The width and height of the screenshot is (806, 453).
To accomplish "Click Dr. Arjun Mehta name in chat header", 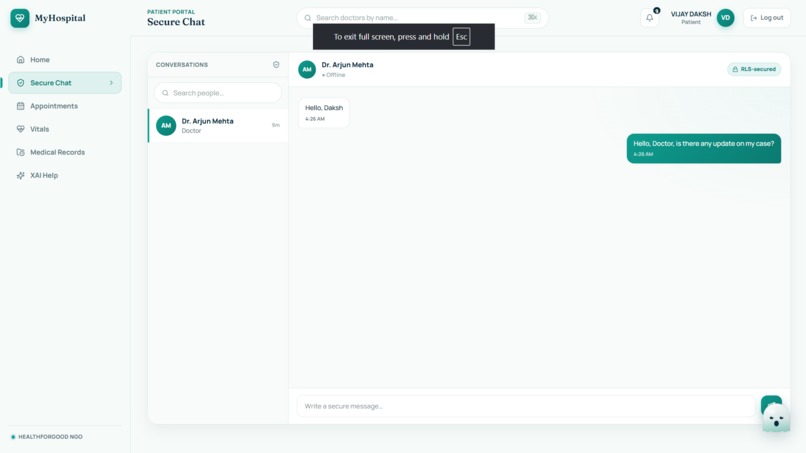I will tap(347, 65).
